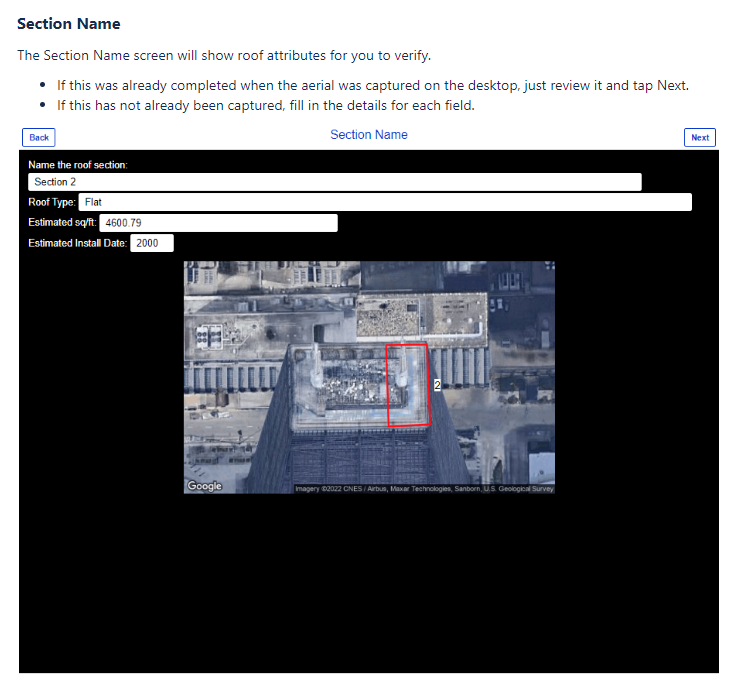
Task: Click the "Roof Type:" label
Action: click(x=51, y=202)
